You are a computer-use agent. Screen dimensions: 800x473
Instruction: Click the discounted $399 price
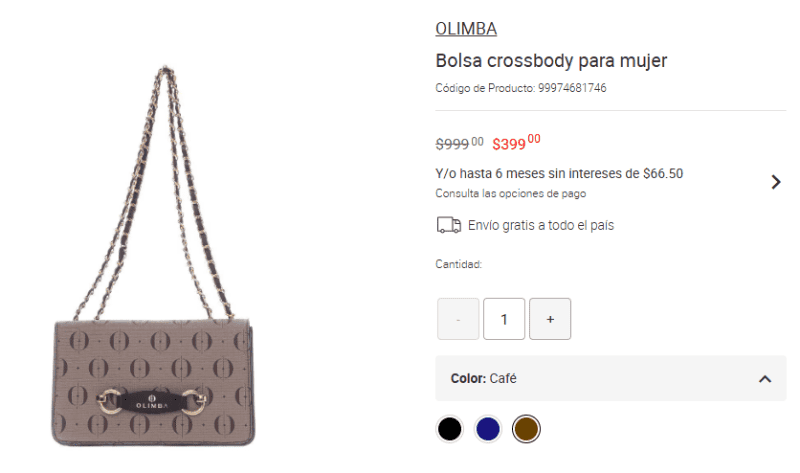coord(516,142)
